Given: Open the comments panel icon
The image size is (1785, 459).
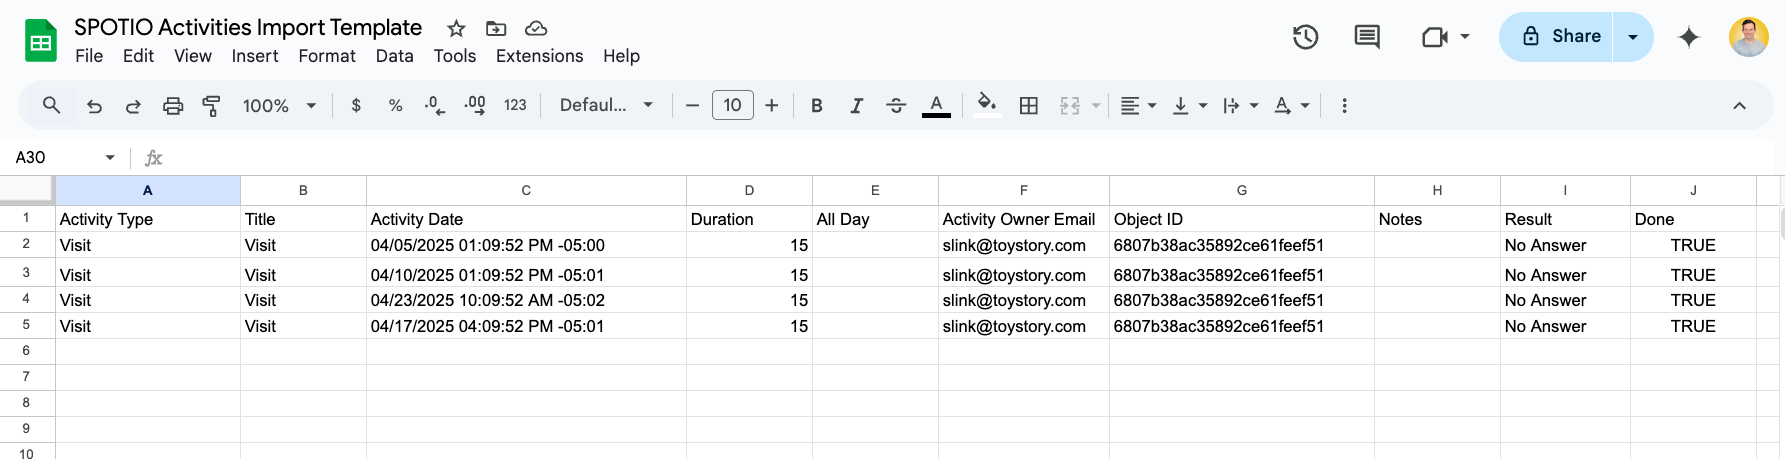Looking at the screenshot, I should tap(1367, 37).
